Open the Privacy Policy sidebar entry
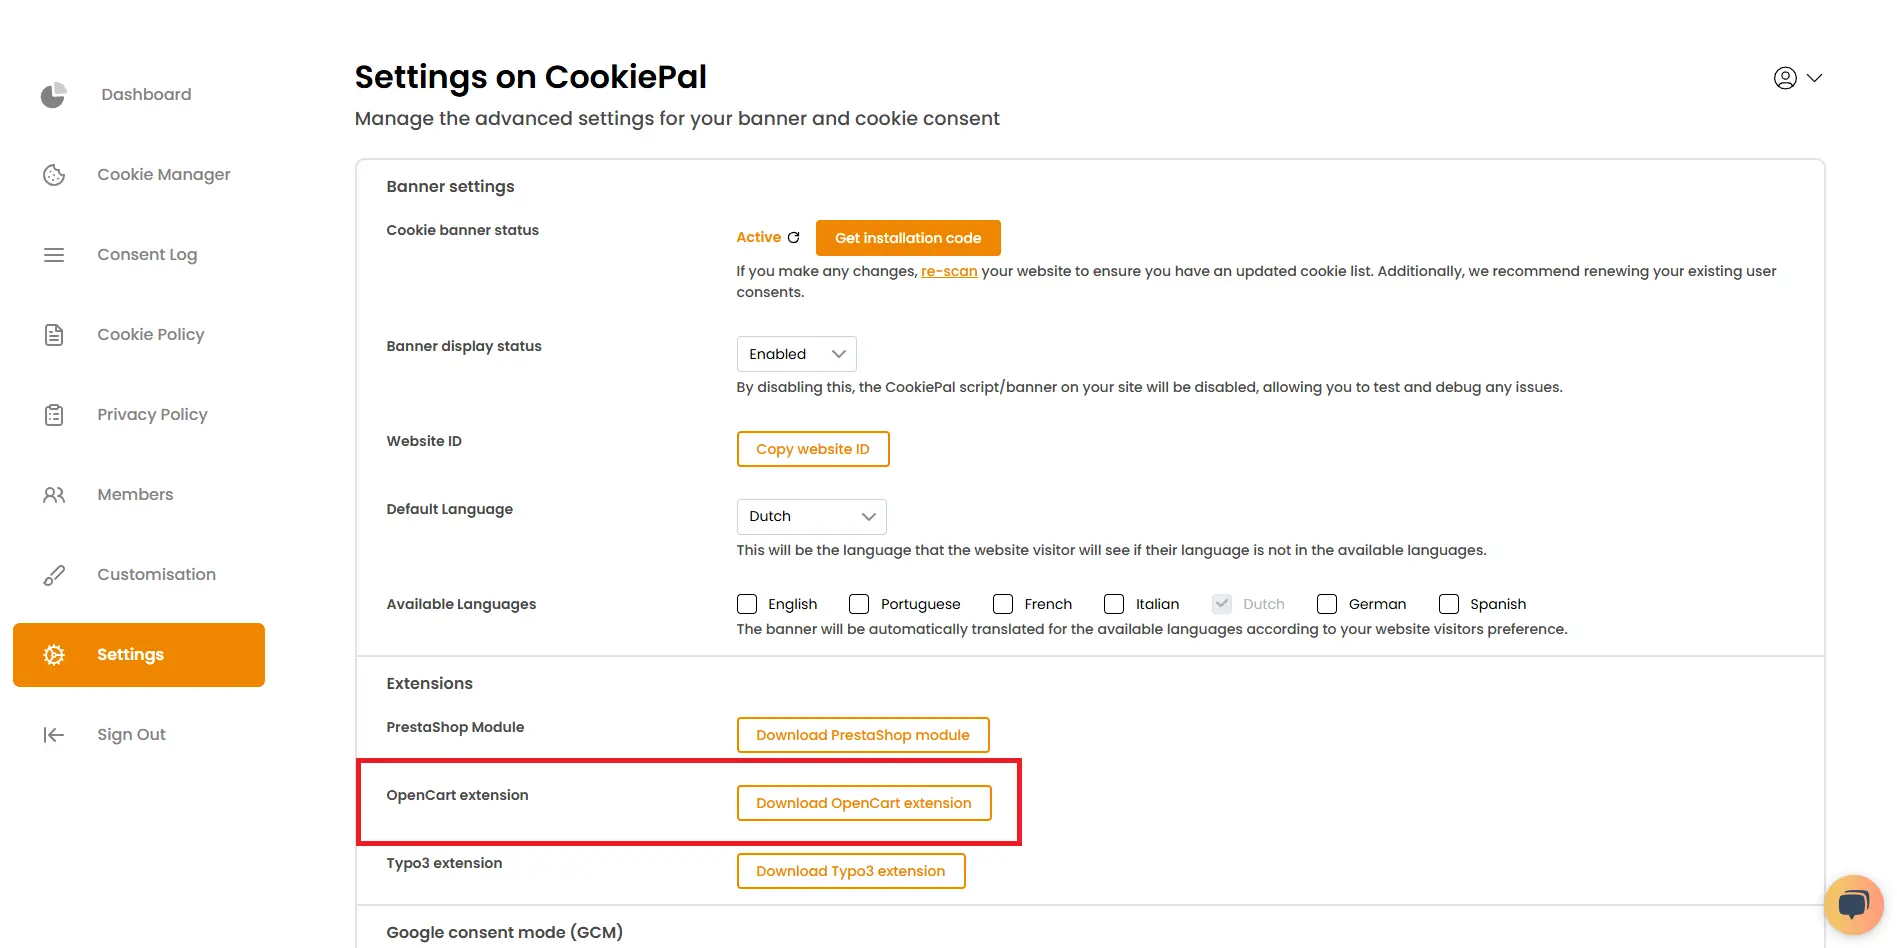This screenshot has width=1897, height=948. pos(151,414)
